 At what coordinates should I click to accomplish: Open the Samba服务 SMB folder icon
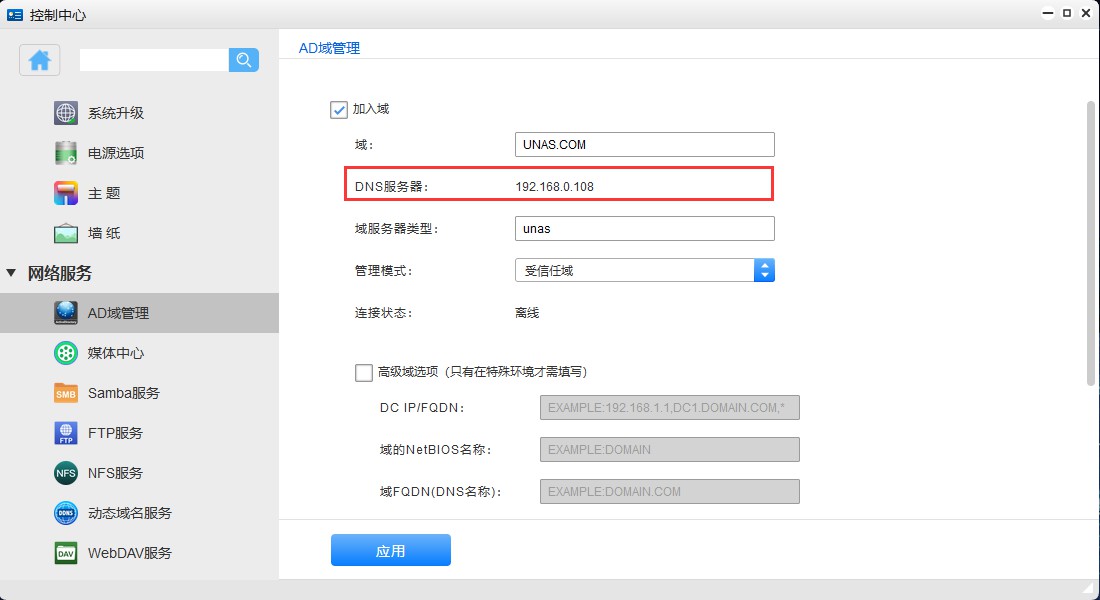[66, 393]
